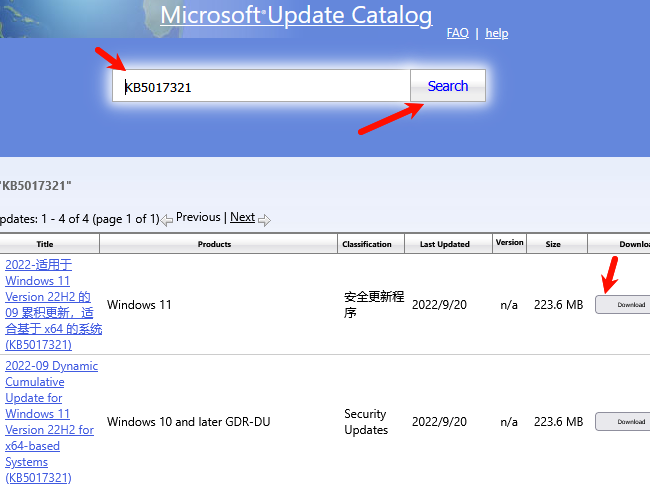The width and height of the screenshot is (650, 487).
Task: Click the Search button
Action: tap(448, 86)
